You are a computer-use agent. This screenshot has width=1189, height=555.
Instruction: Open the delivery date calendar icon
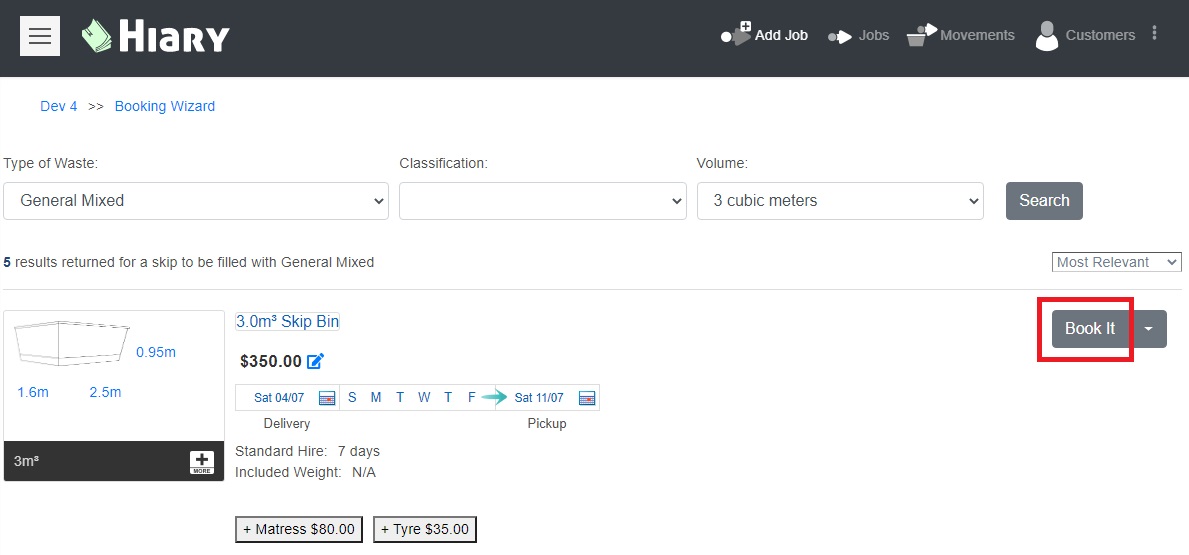327,397
